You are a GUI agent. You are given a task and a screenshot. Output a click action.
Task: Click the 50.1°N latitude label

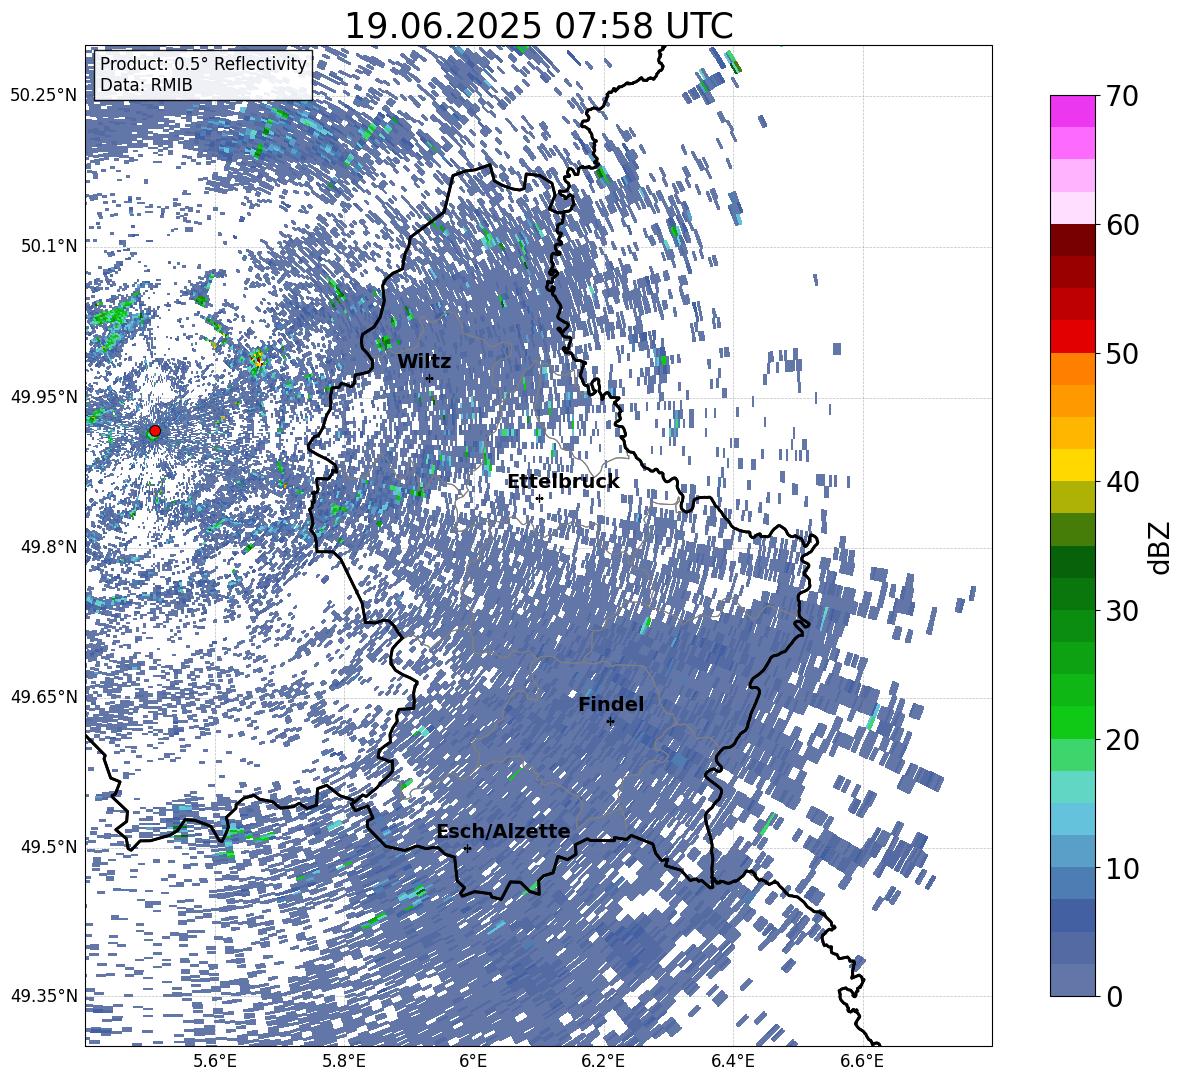coord(49,246)
